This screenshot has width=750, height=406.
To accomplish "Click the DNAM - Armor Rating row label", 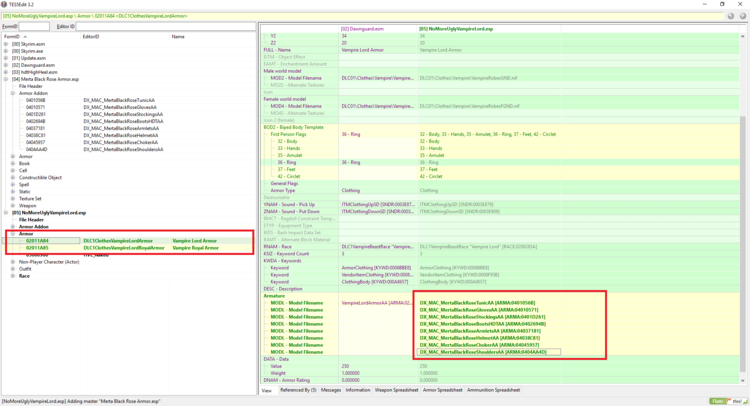I will tap(287, 380).
